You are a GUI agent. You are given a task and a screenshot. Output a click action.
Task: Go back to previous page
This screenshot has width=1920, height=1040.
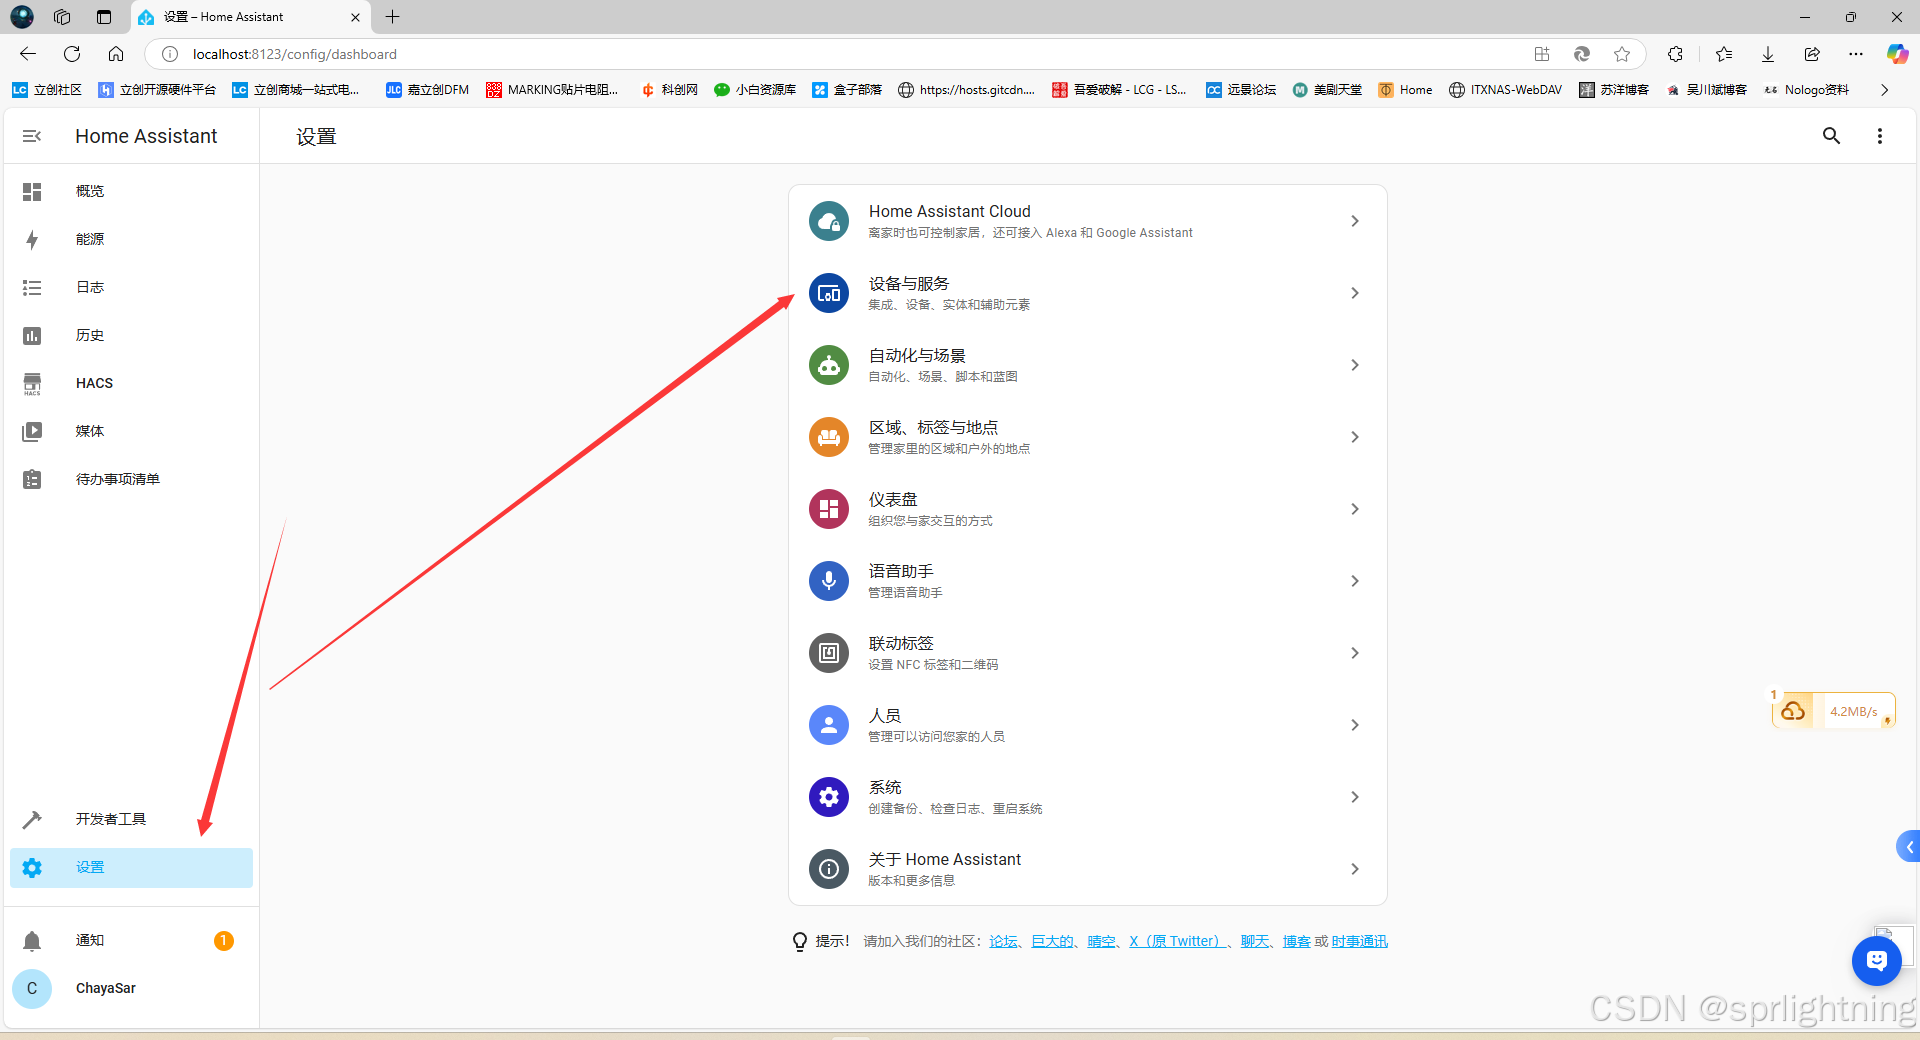click(x=28, y=54)
